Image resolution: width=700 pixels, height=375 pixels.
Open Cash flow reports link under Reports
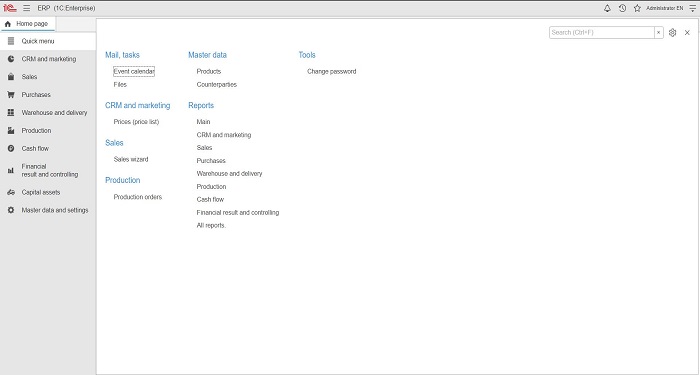click(210, 200)
